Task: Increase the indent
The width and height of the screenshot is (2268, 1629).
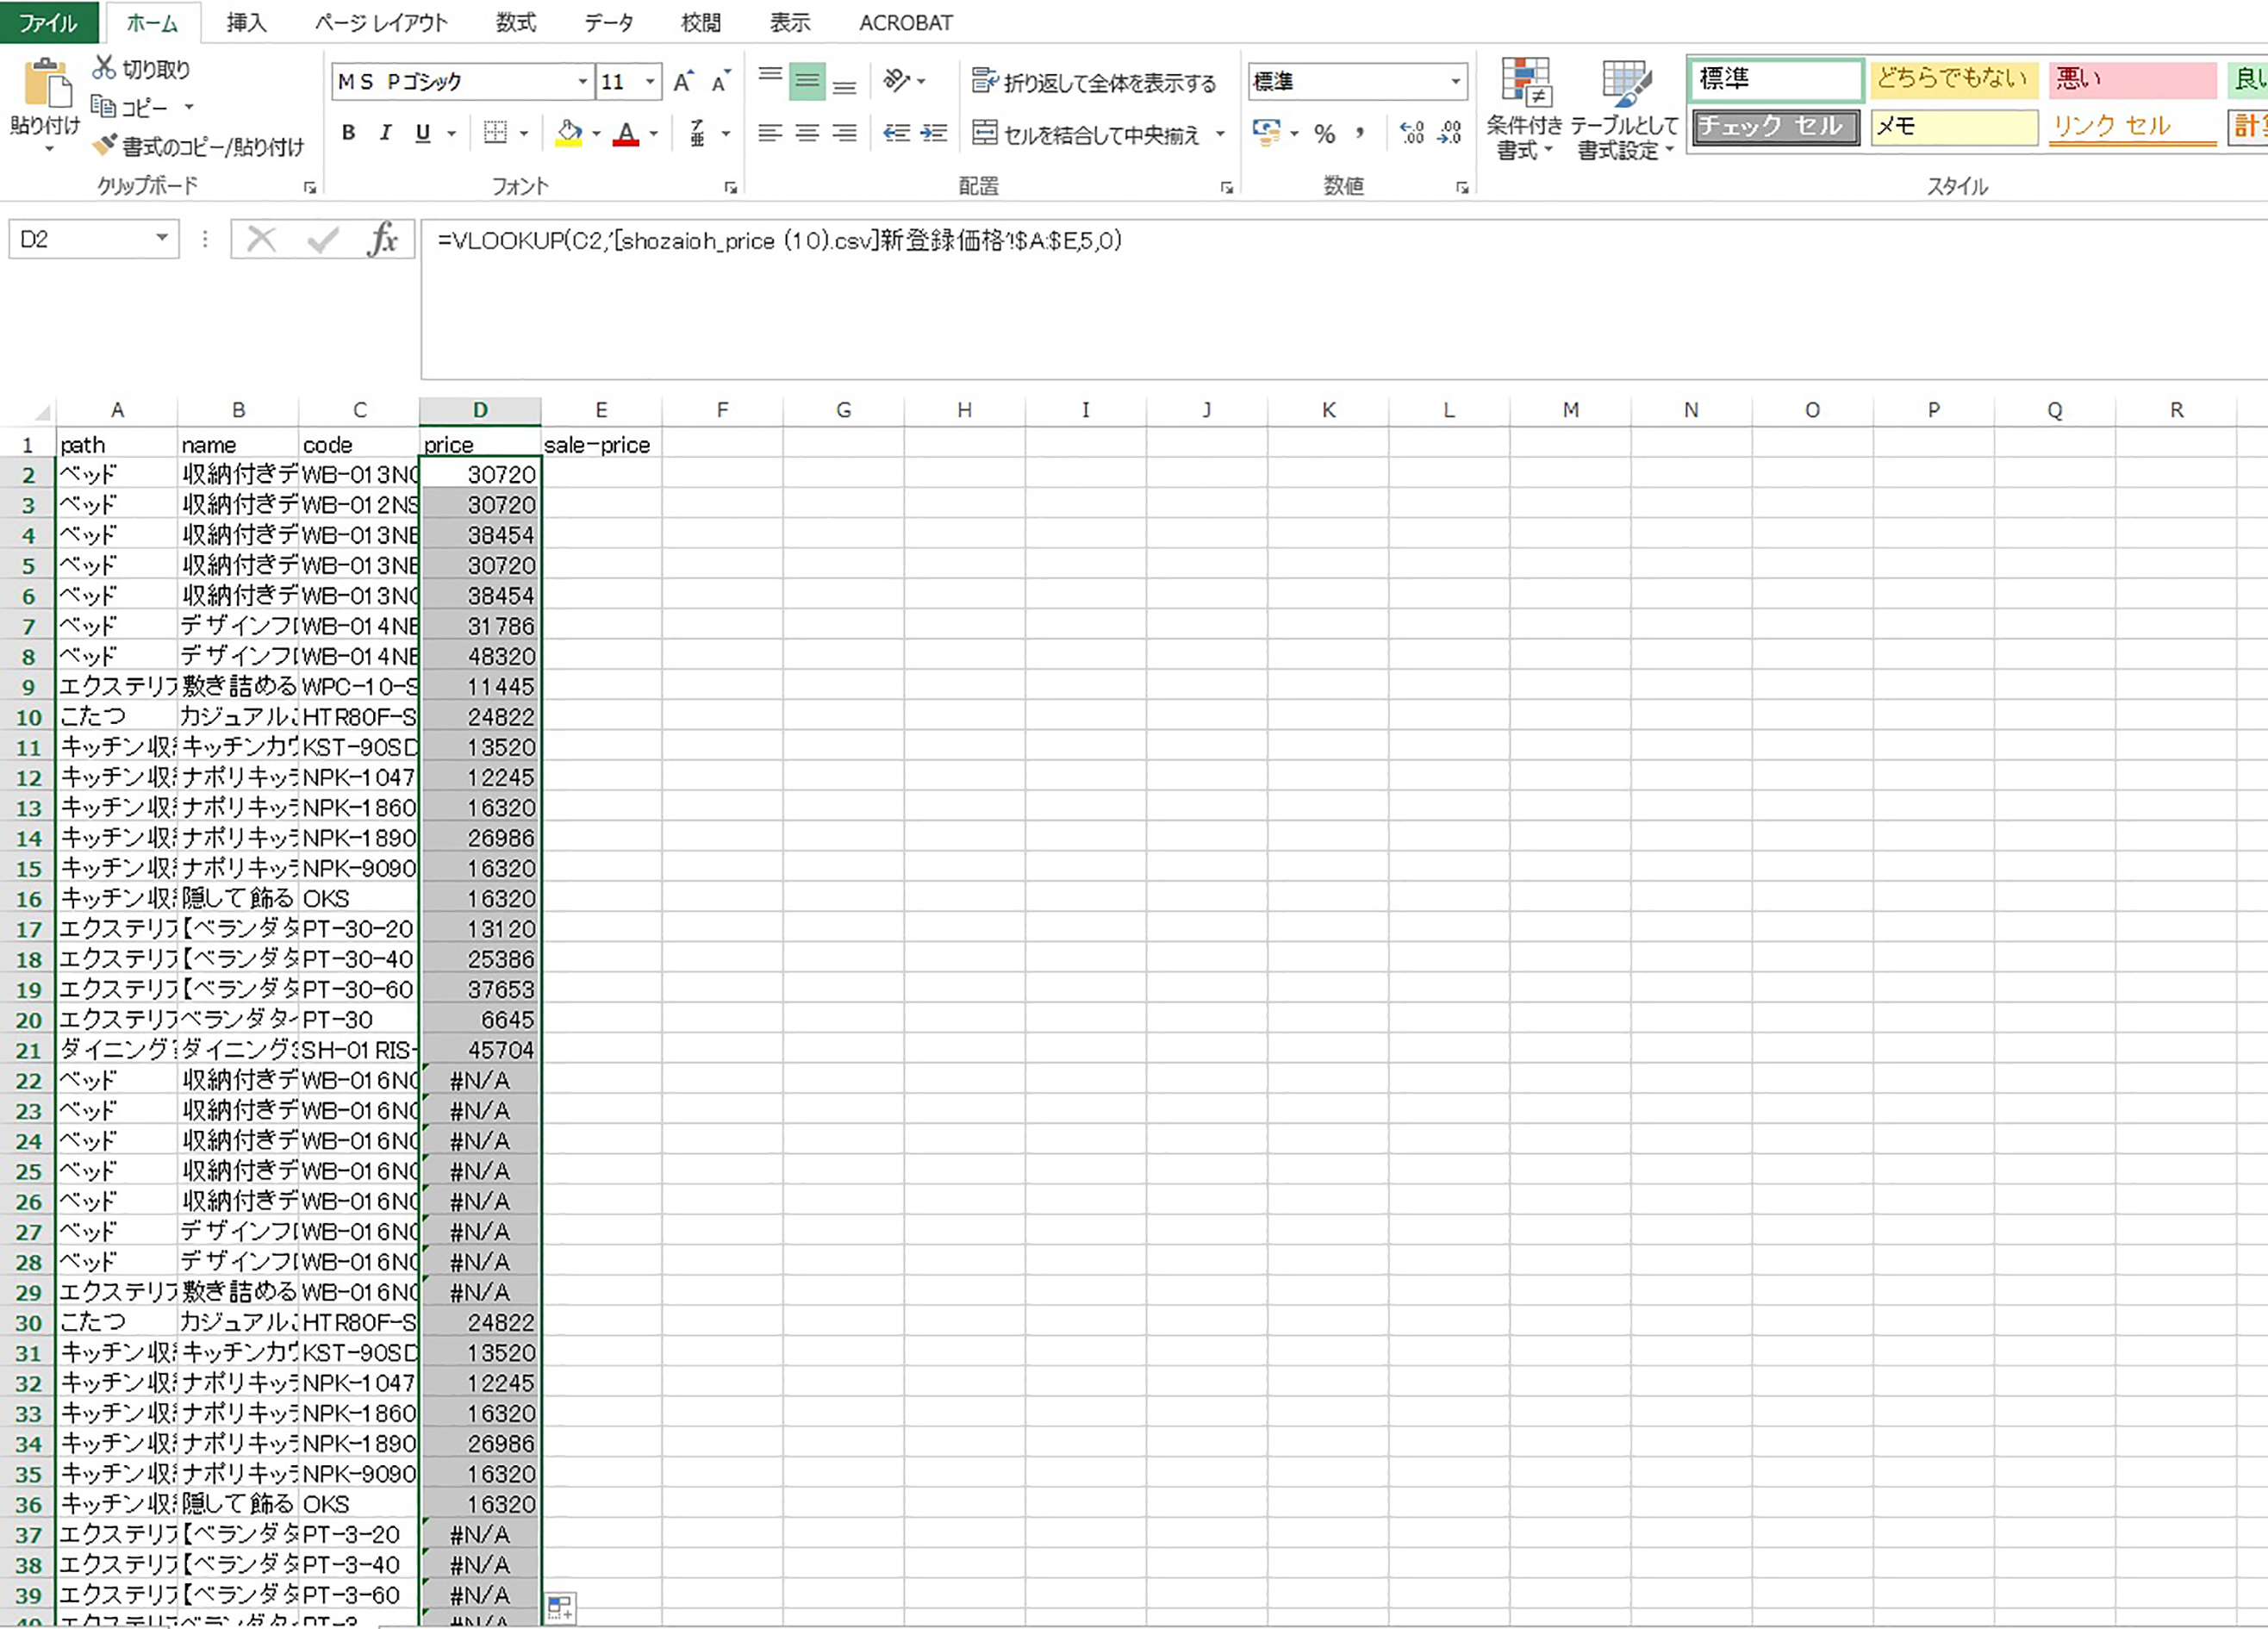Action: click(x=934, y=132)
